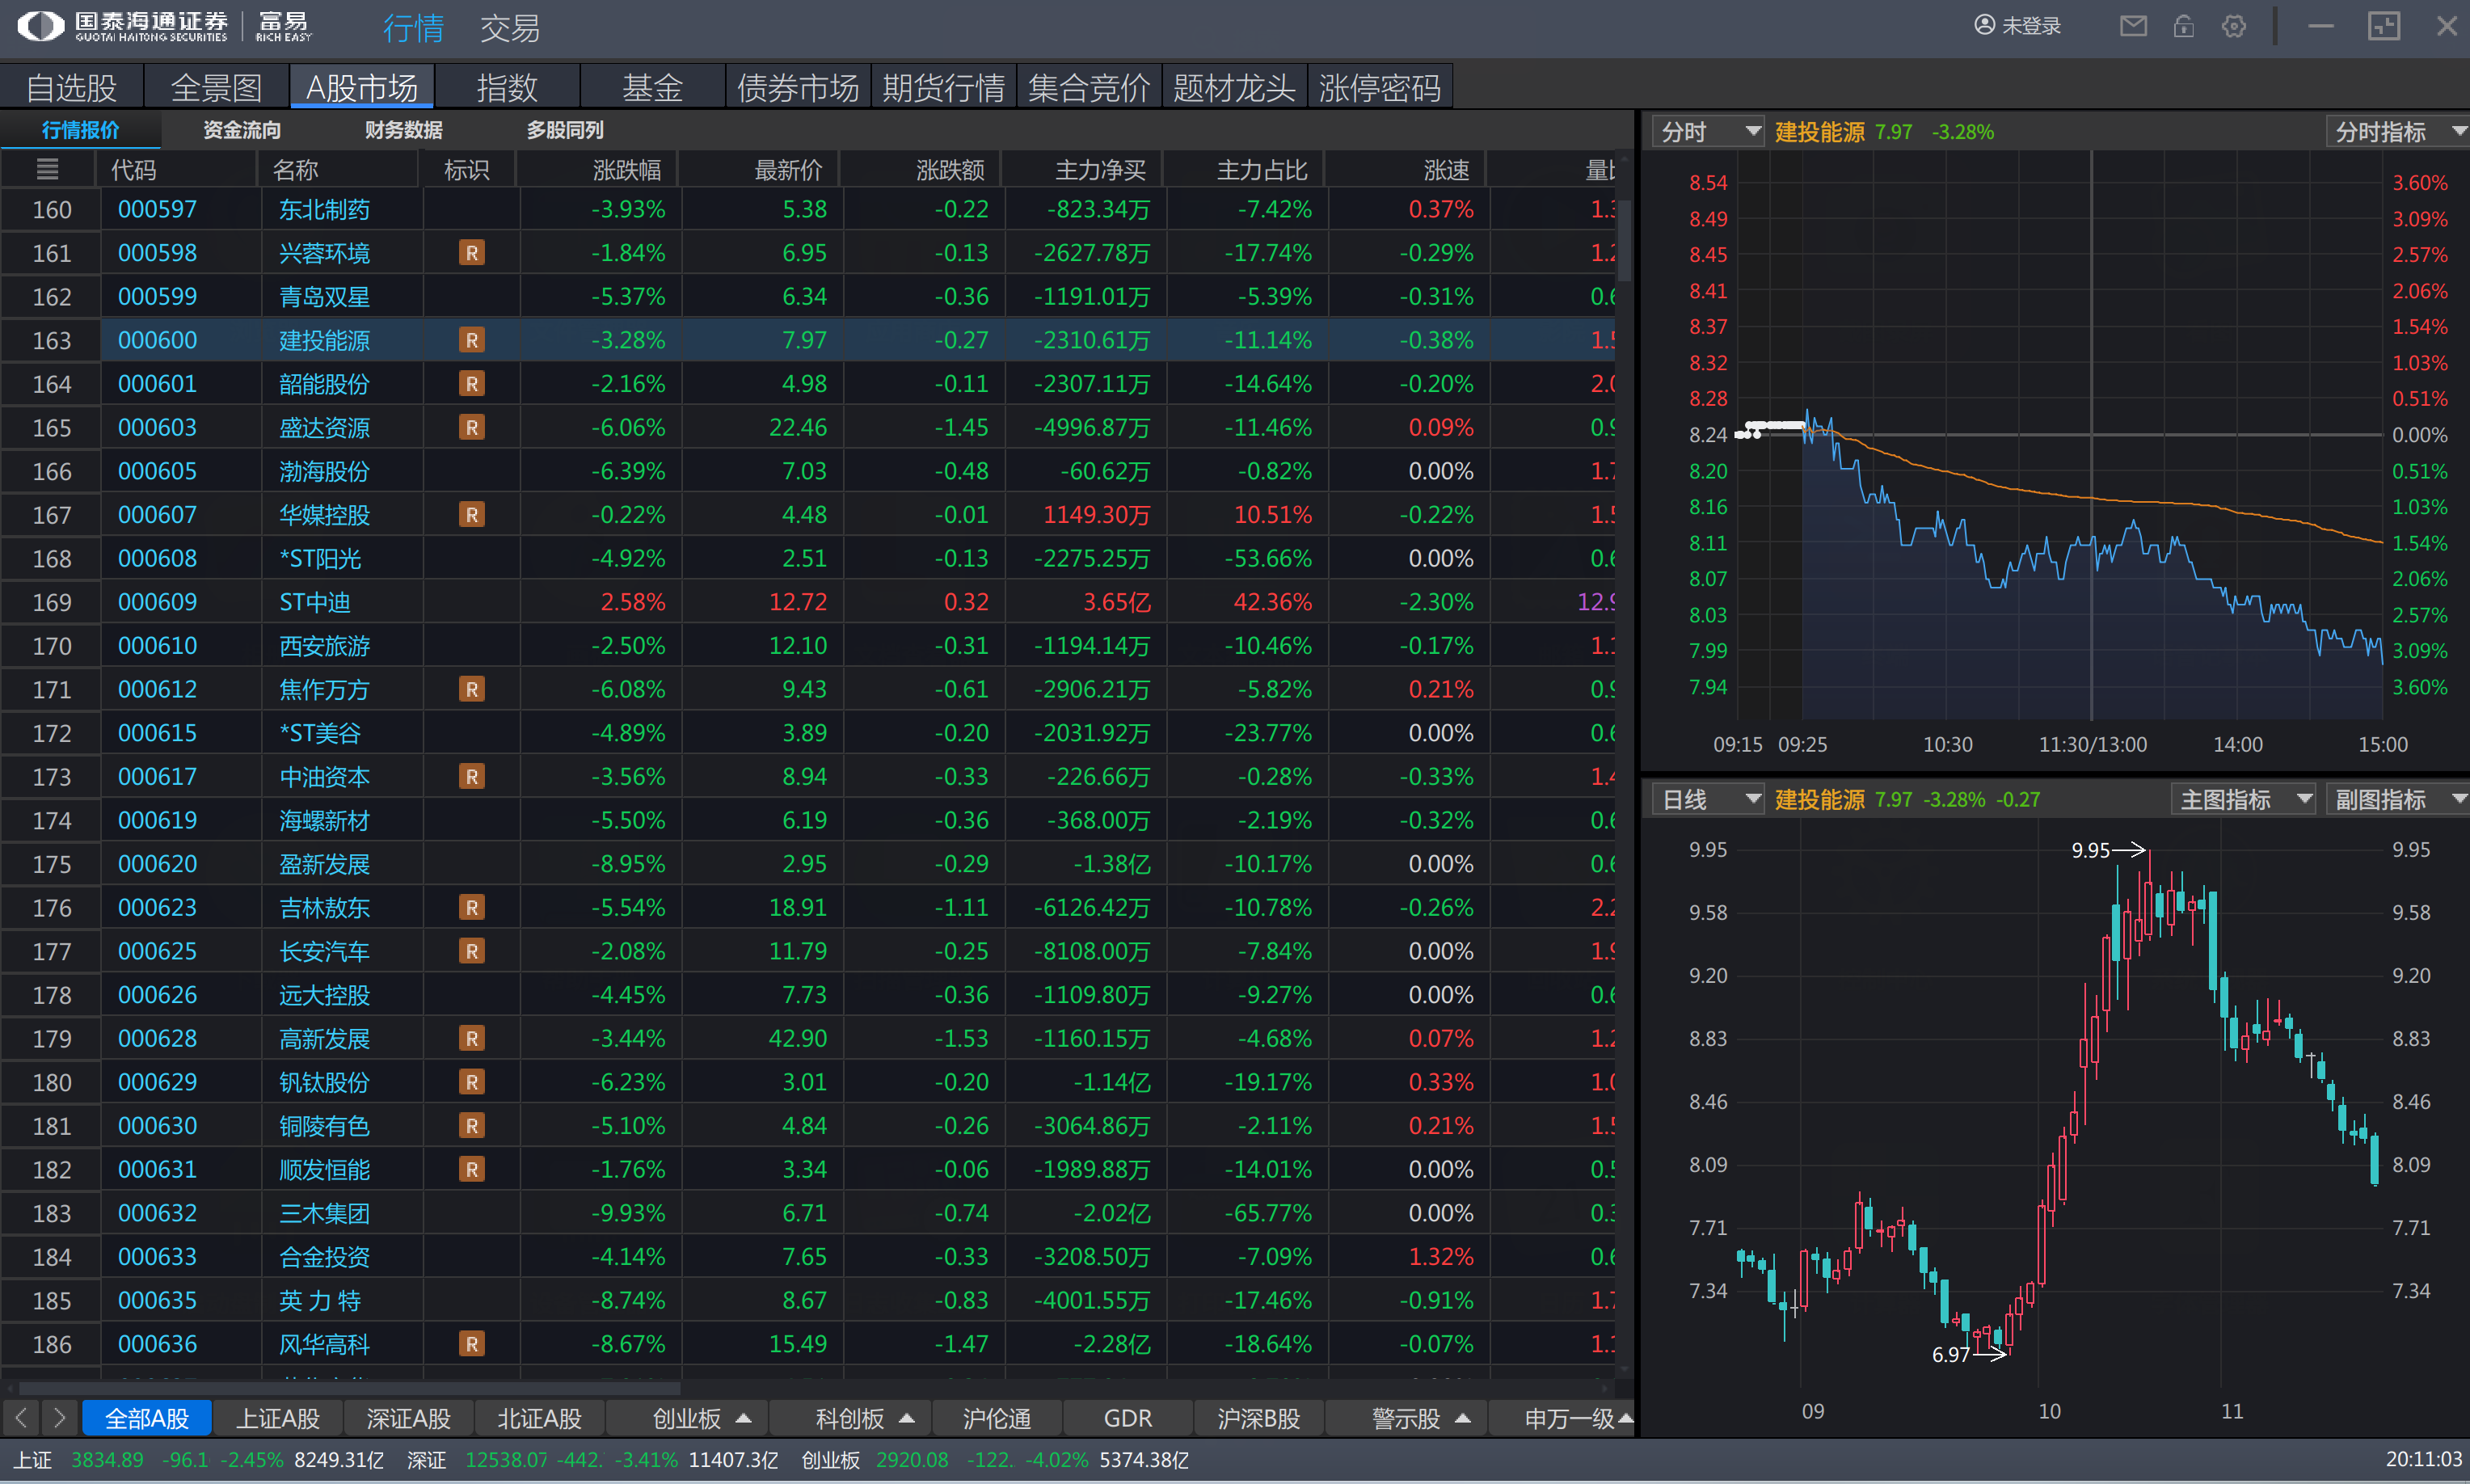Open the column list menu icon

[x=47, y=169]
